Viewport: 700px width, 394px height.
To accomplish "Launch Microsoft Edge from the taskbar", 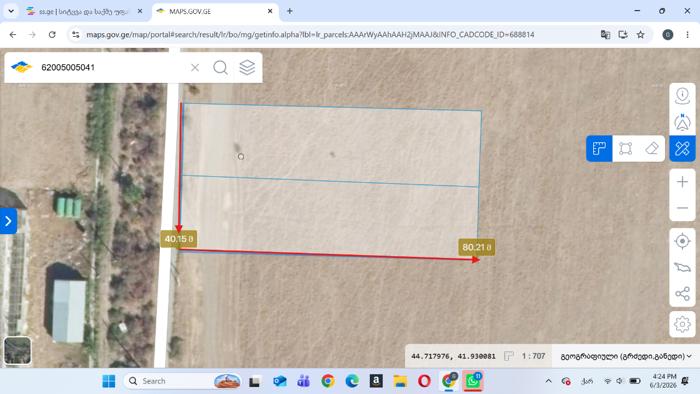I will 352,381.
